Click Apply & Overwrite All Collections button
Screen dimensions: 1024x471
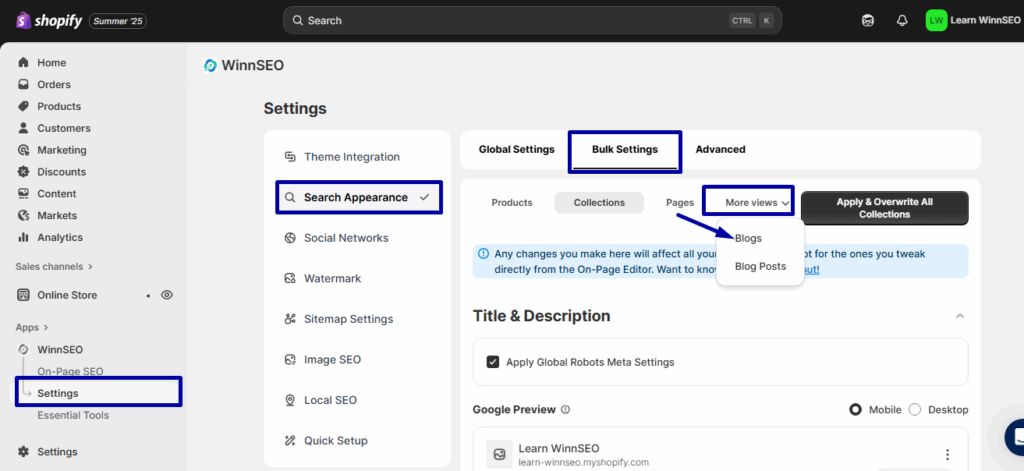[884, 208]
